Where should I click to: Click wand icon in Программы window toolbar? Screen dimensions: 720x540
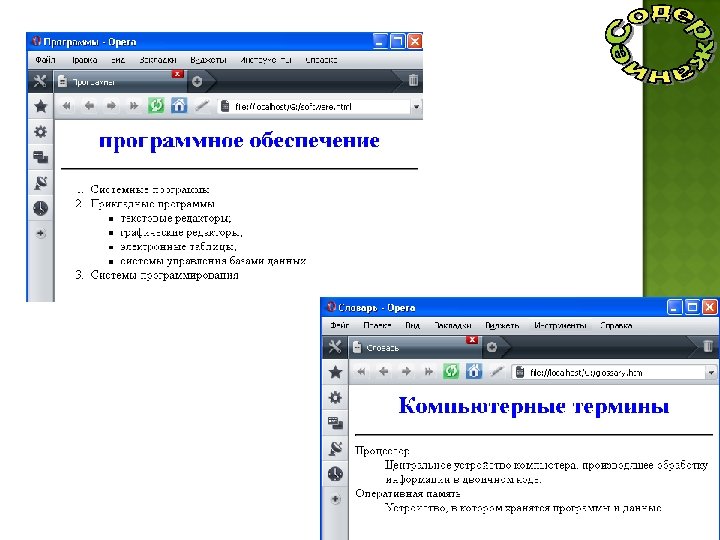pyautogui.click(x=201, y=106)
